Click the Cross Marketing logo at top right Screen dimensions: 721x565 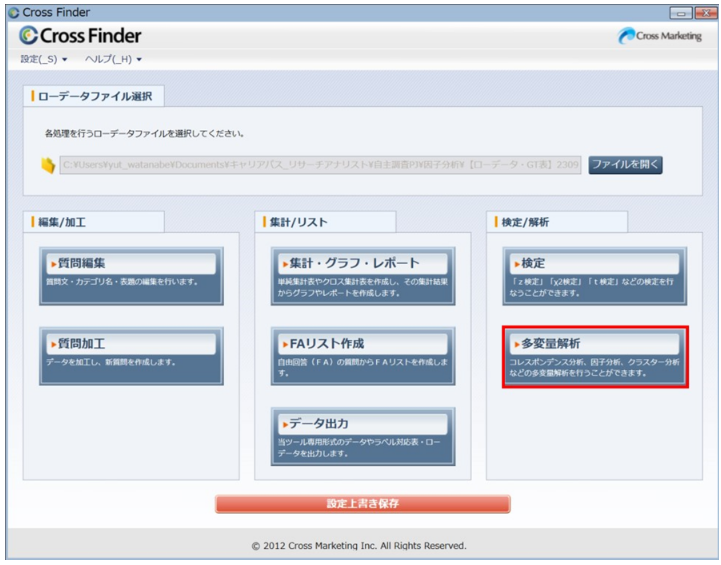click(661, 36)
